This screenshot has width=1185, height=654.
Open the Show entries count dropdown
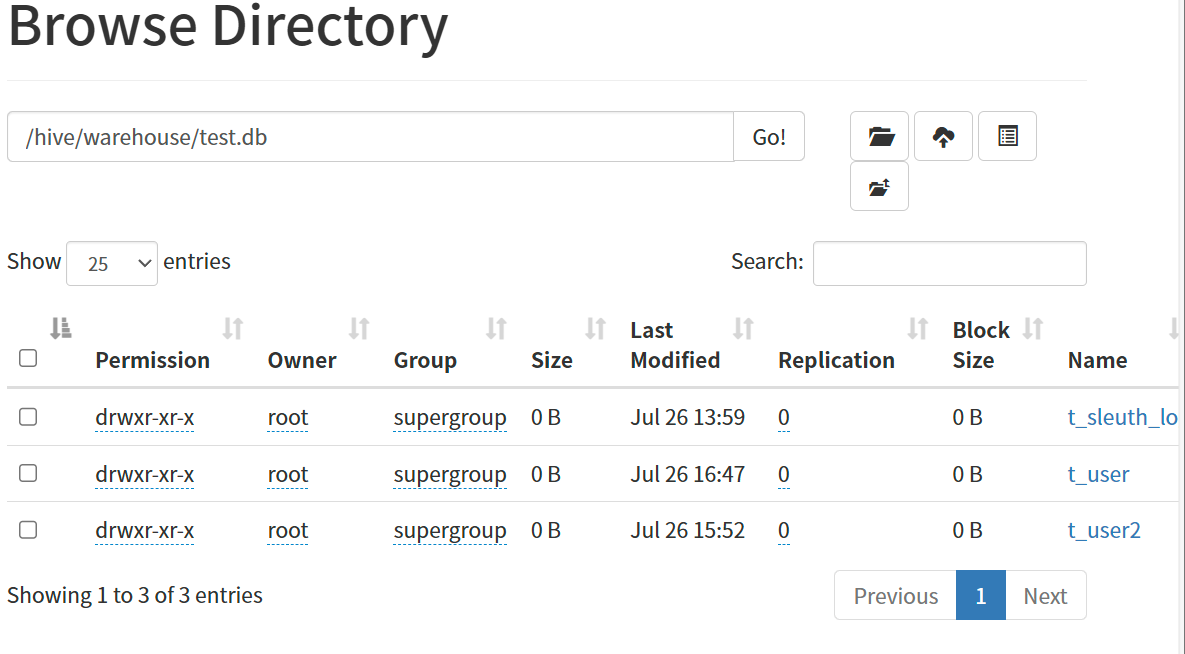pos(112,263)
